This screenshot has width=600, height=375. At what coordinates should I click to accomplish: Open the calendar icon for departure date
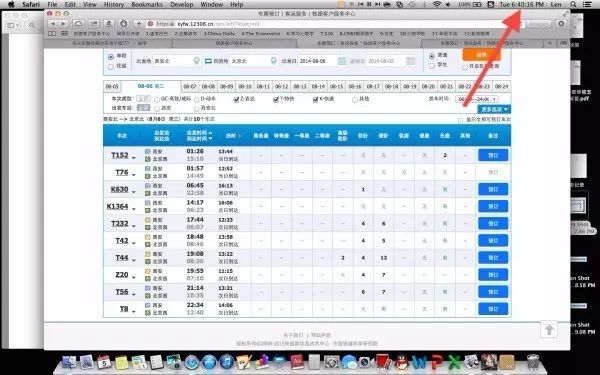pos(342,61)
